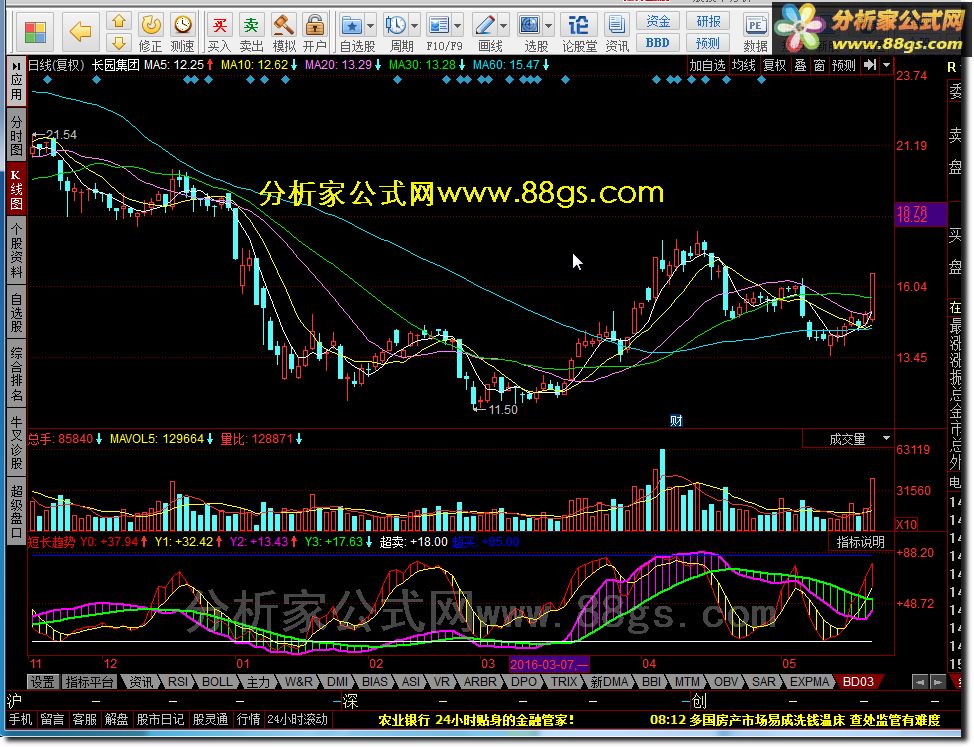
Task: Click the BBD toolbar button
Action: click(x=658, y=43)
